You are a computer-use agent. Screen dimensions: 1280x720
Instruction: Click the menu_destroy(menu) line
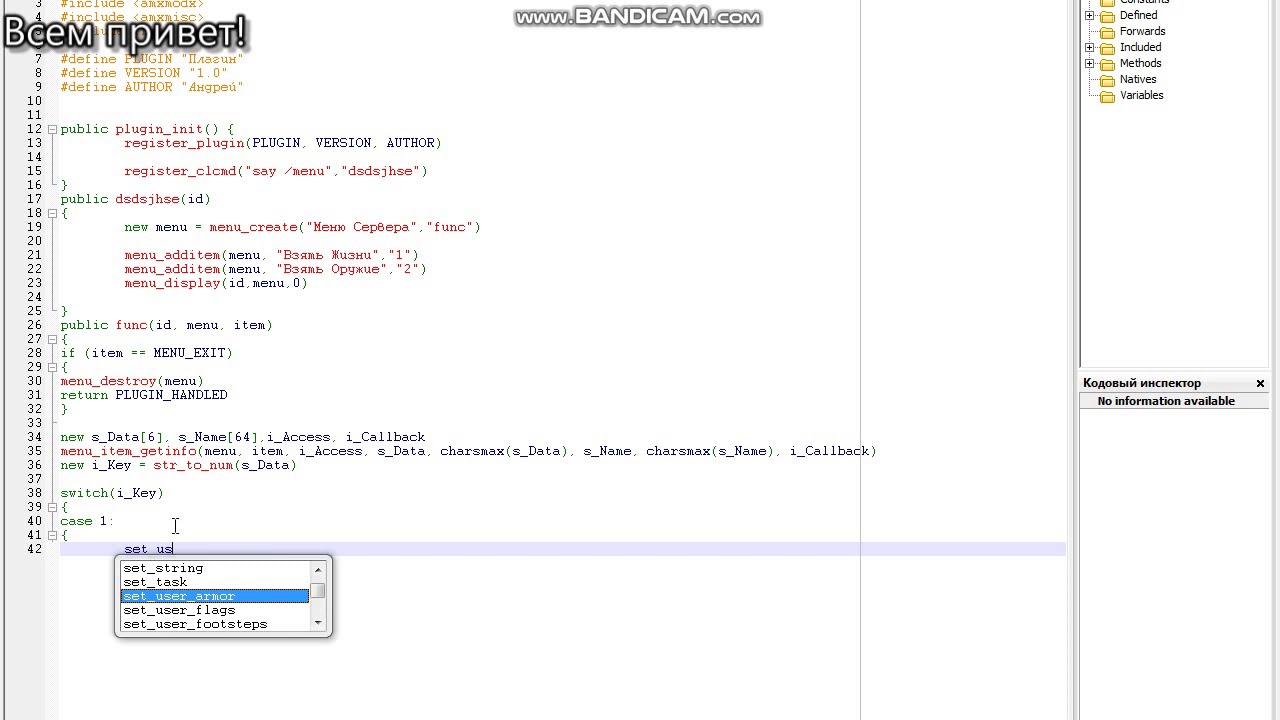[x=132, y=381]
